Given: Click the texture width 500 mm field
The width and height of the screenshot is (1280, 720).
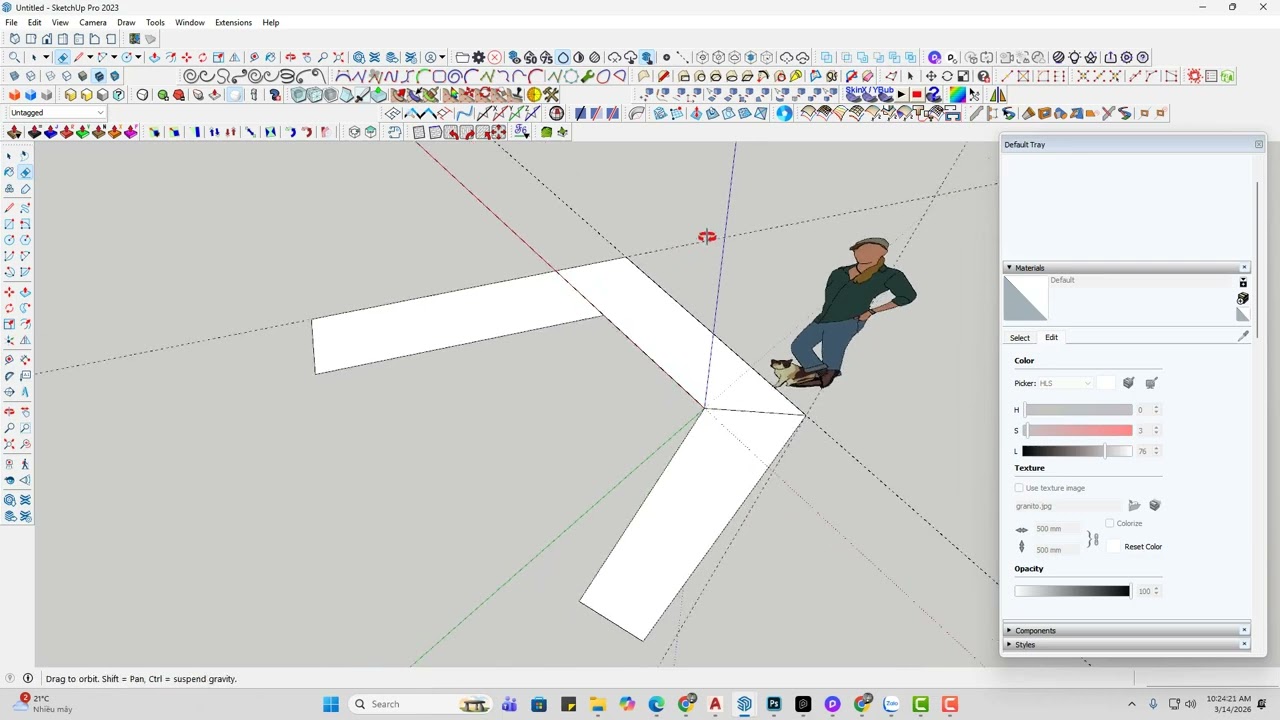Looking at the screenshot, I should (x=1058, y=528).
